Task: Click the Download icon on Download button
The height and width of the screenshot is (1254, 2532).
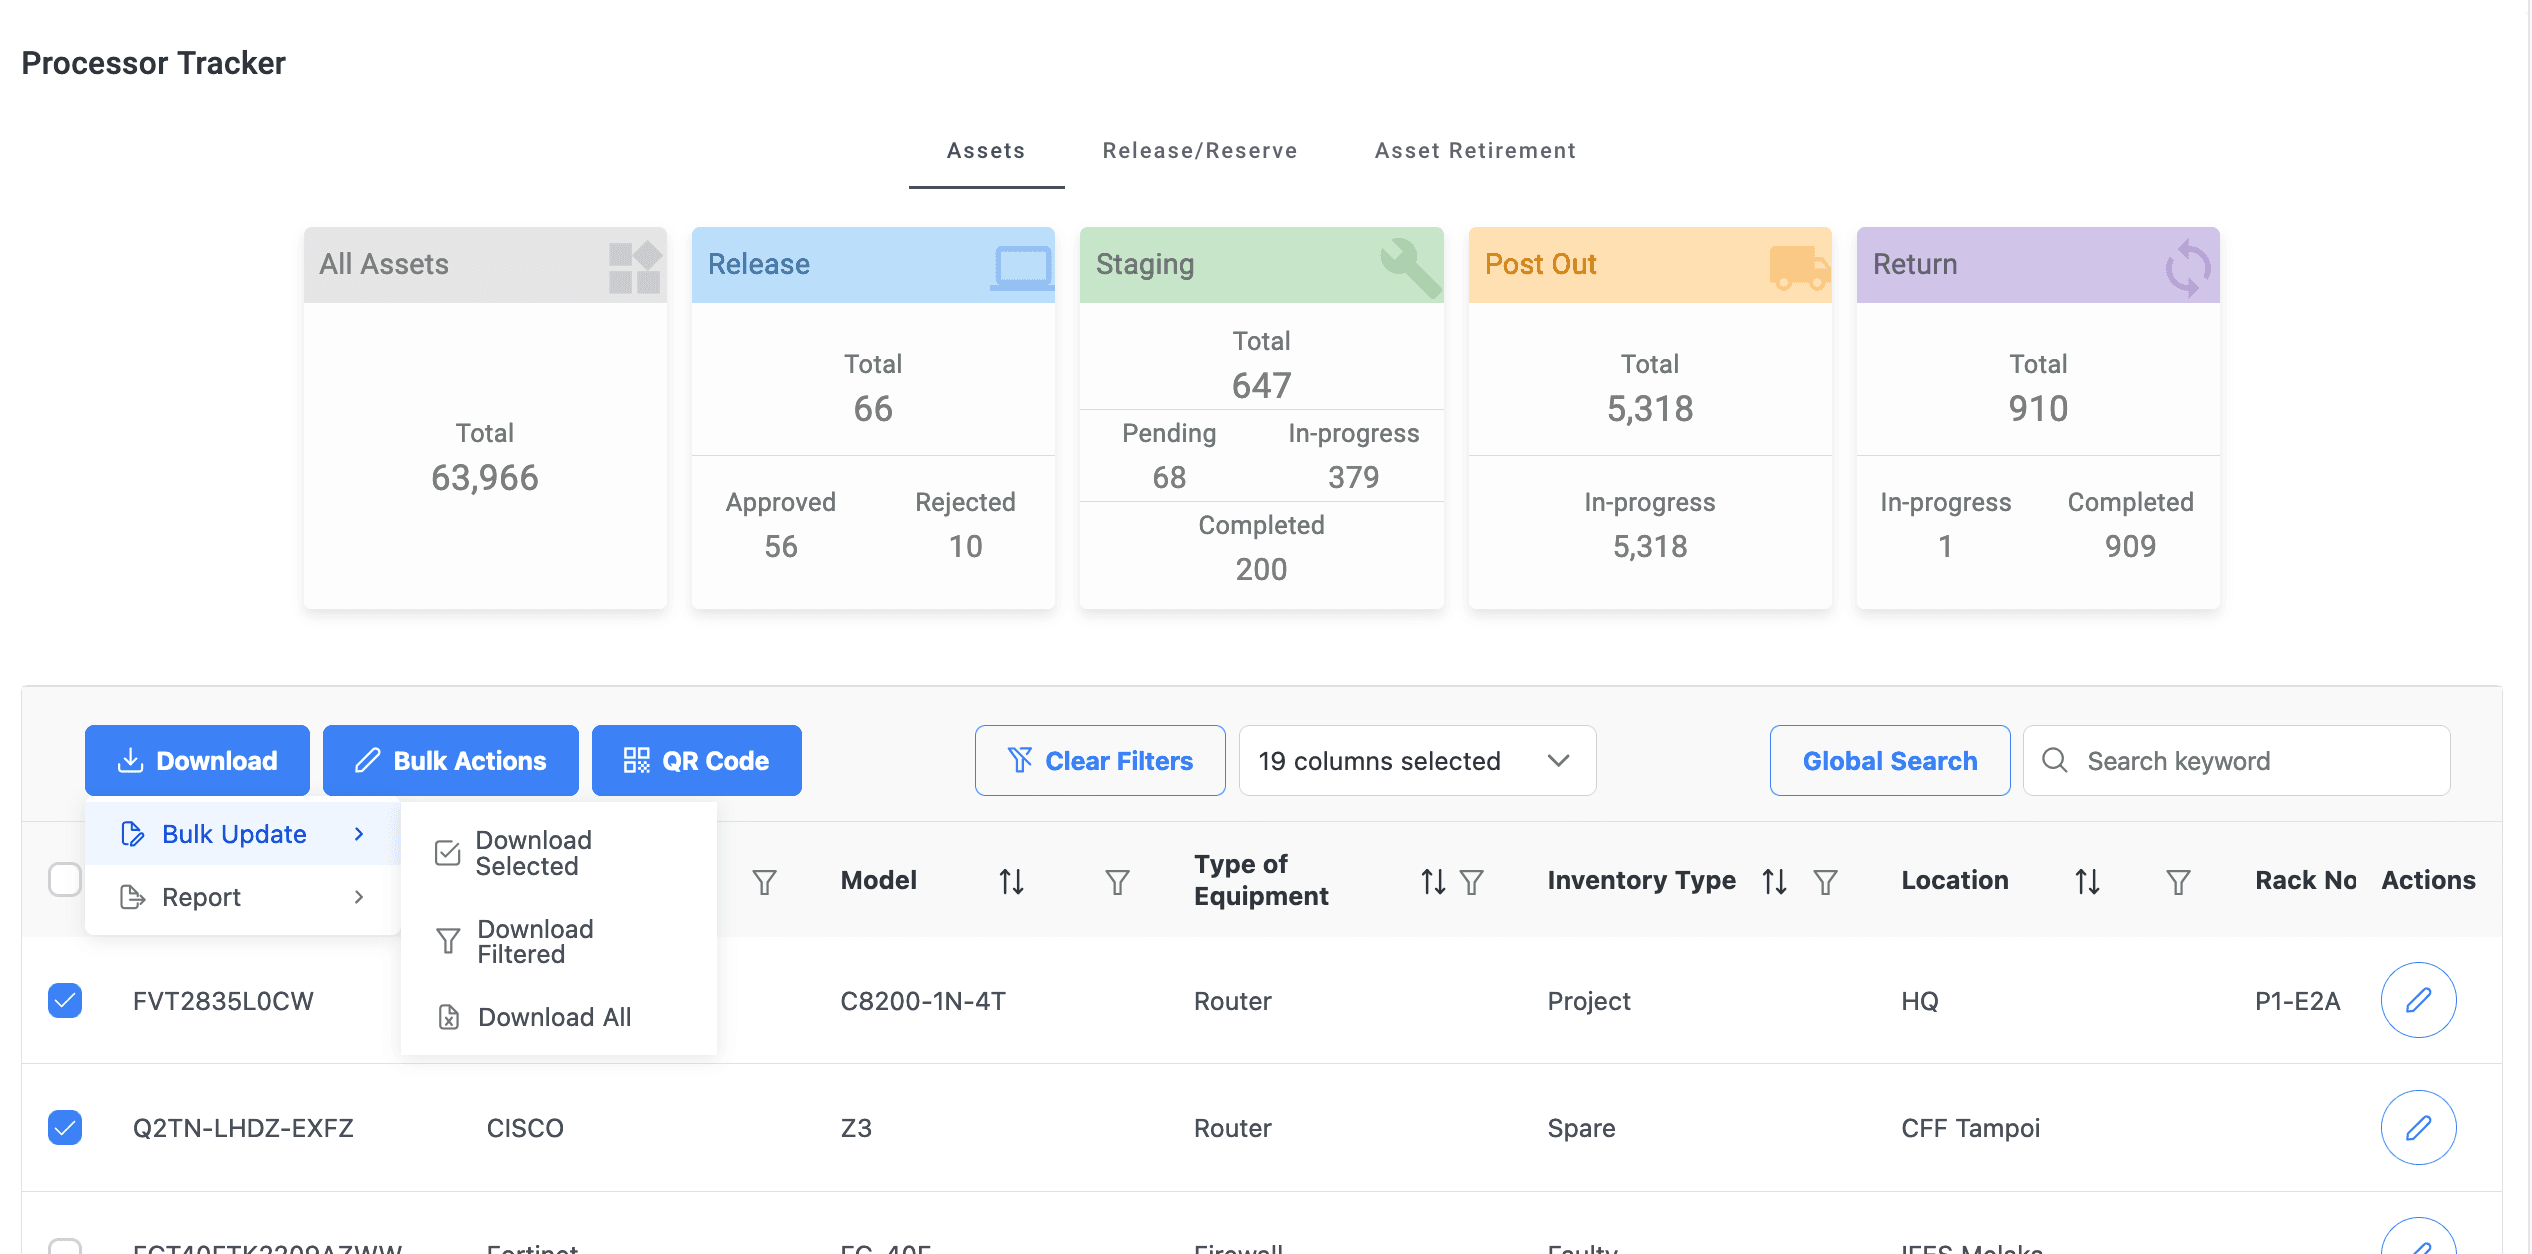Action: [x=131, y=760]
